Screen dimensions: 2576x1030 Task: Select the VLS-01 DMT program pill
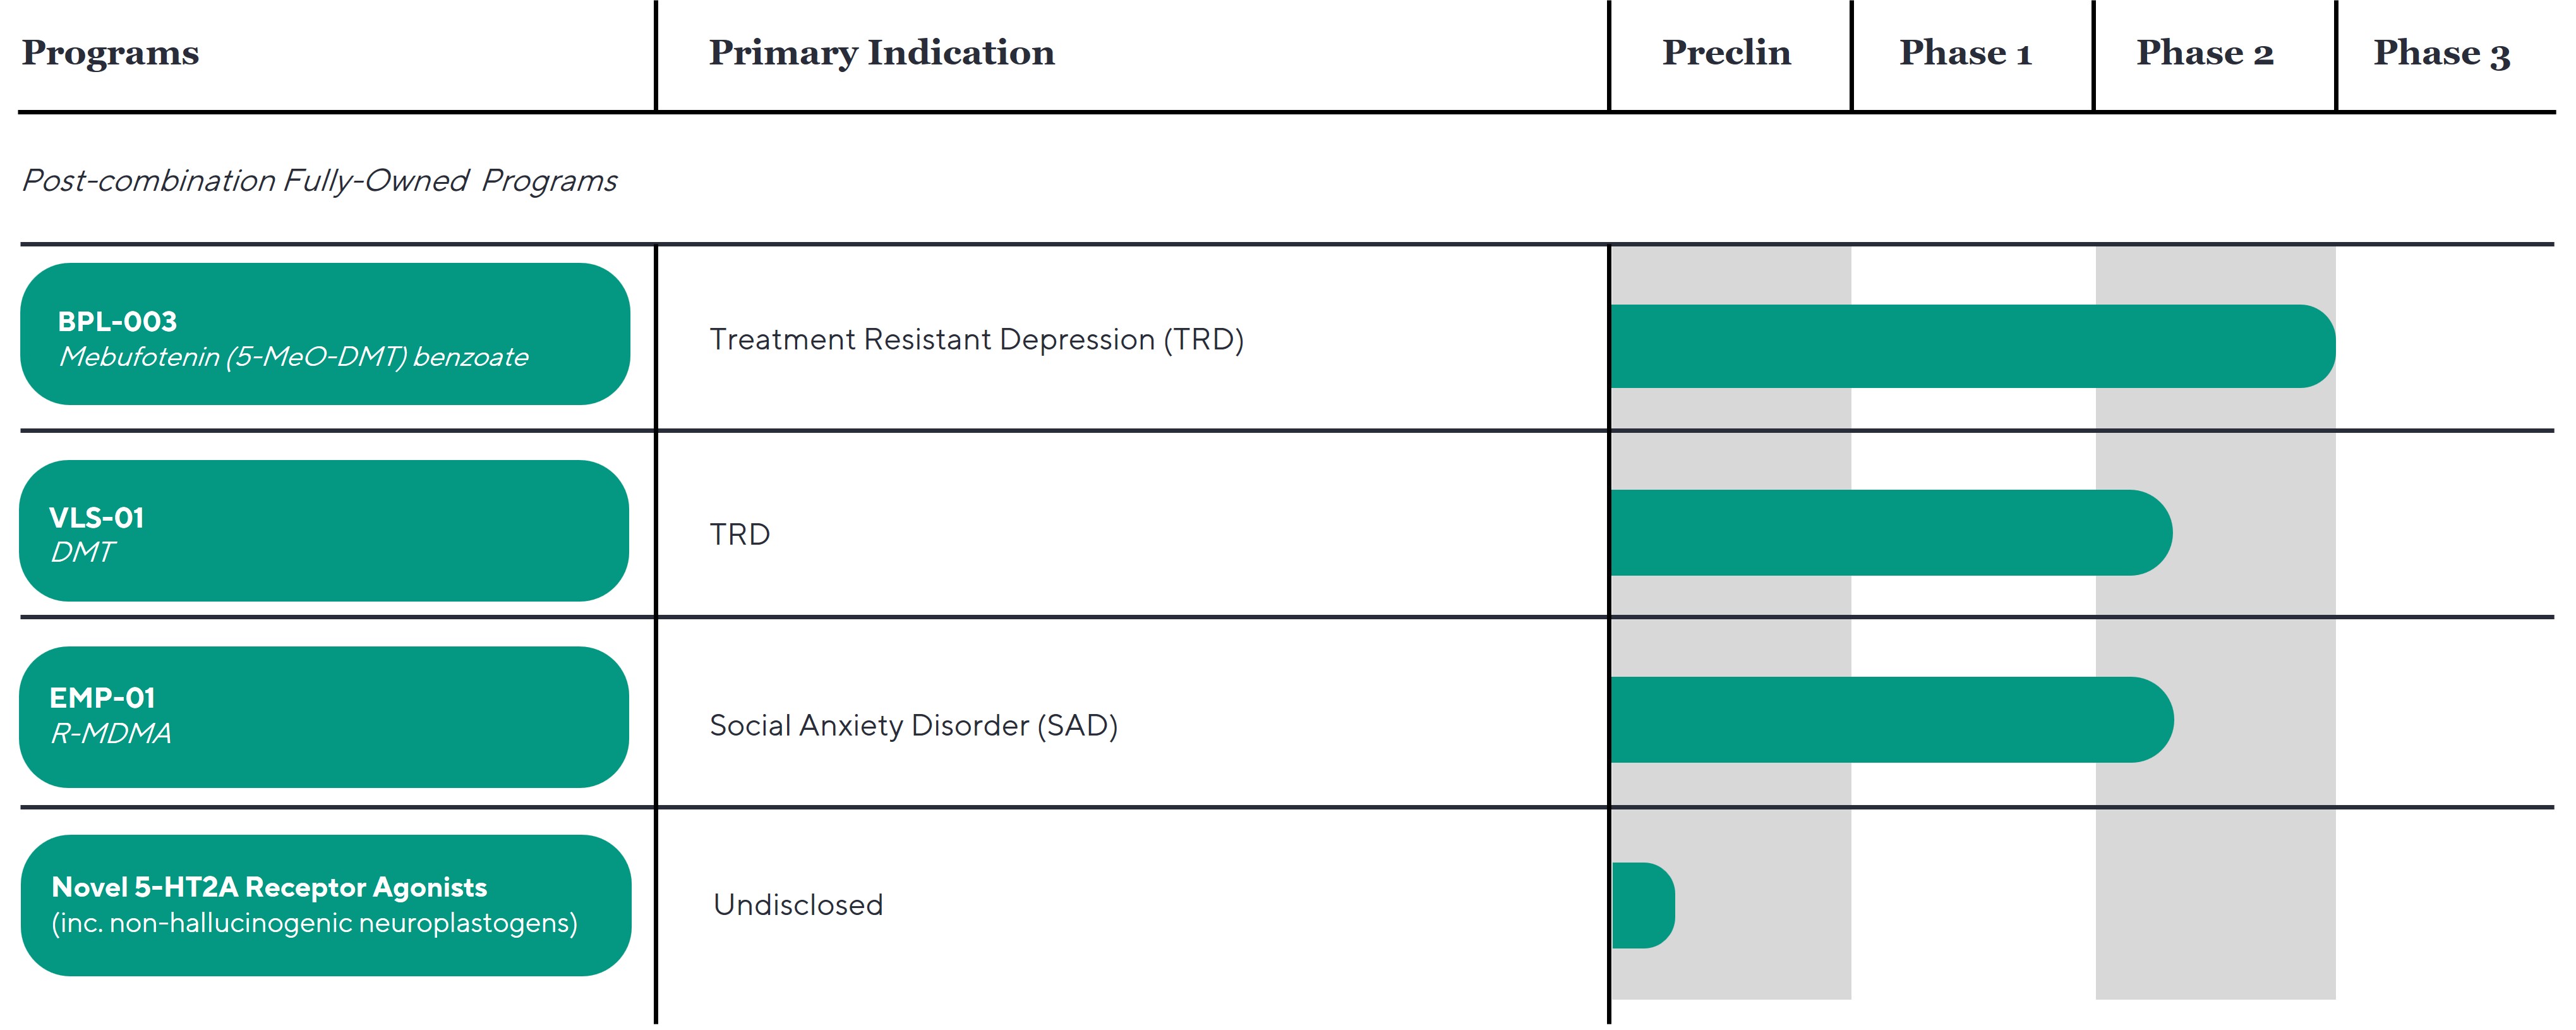coord(324,531)
